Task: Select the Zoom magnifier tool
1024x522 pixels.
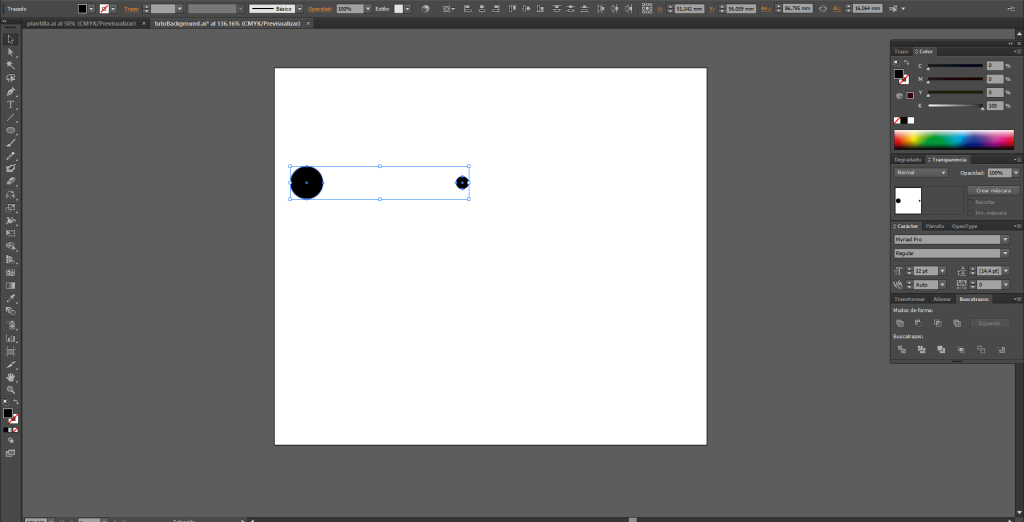Action: [x=10, y=389]
